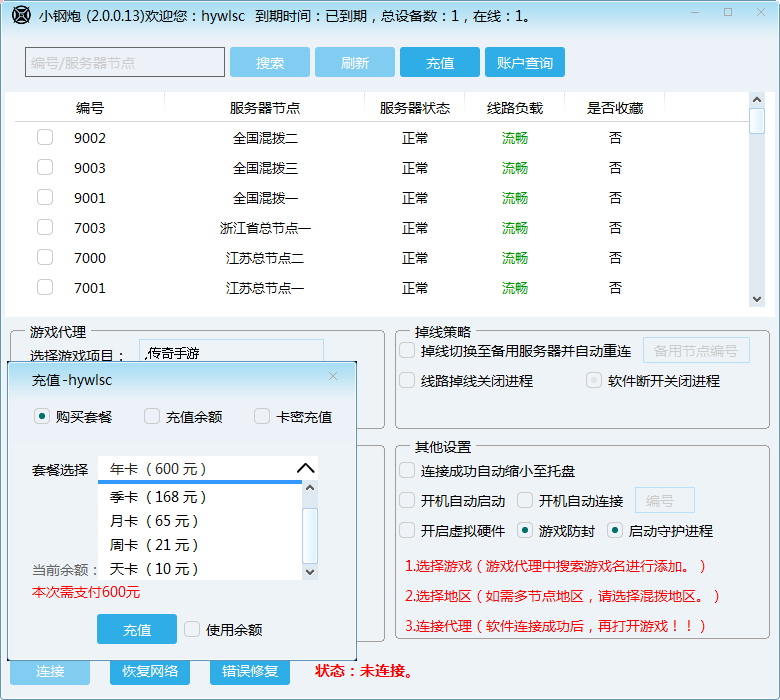Minimize the 小钢炮 window
The width and height of the screenshot is (780, 700).
click(x=695, y=12)
